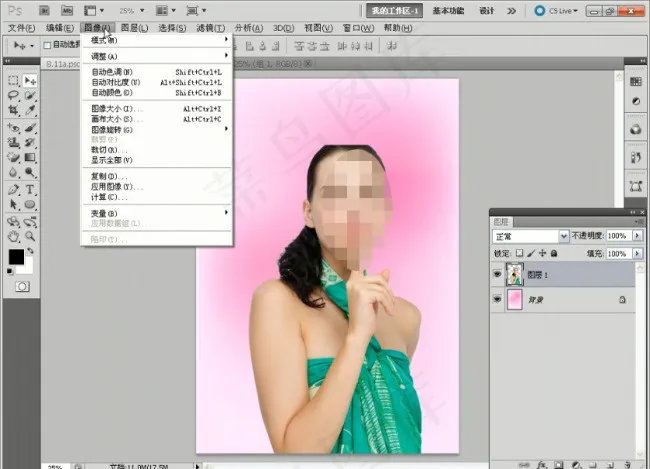
Task: Pick the Lasso tool
Action: (13, 96)
